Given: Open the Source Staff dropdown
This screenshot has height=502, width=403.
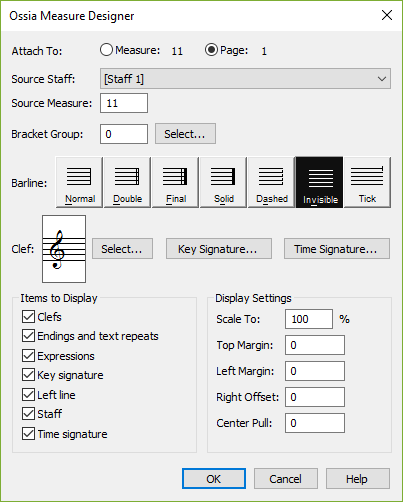Looking at the screenshot, I should [x=245, y=79].
